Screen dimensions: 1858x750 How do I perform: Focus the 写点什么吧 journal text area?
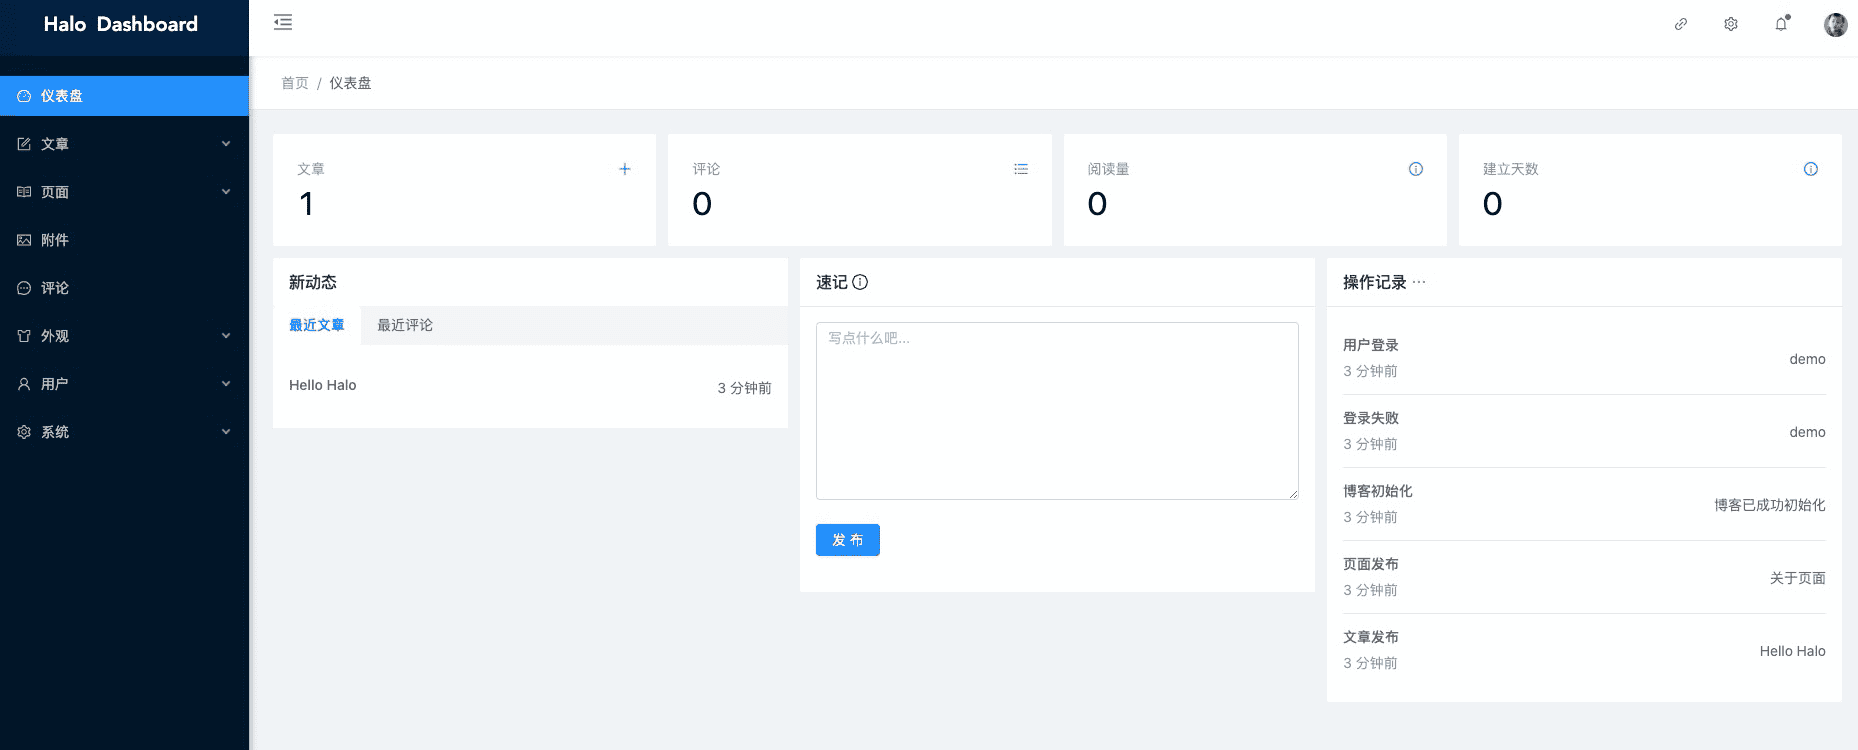click(1057, 411)
